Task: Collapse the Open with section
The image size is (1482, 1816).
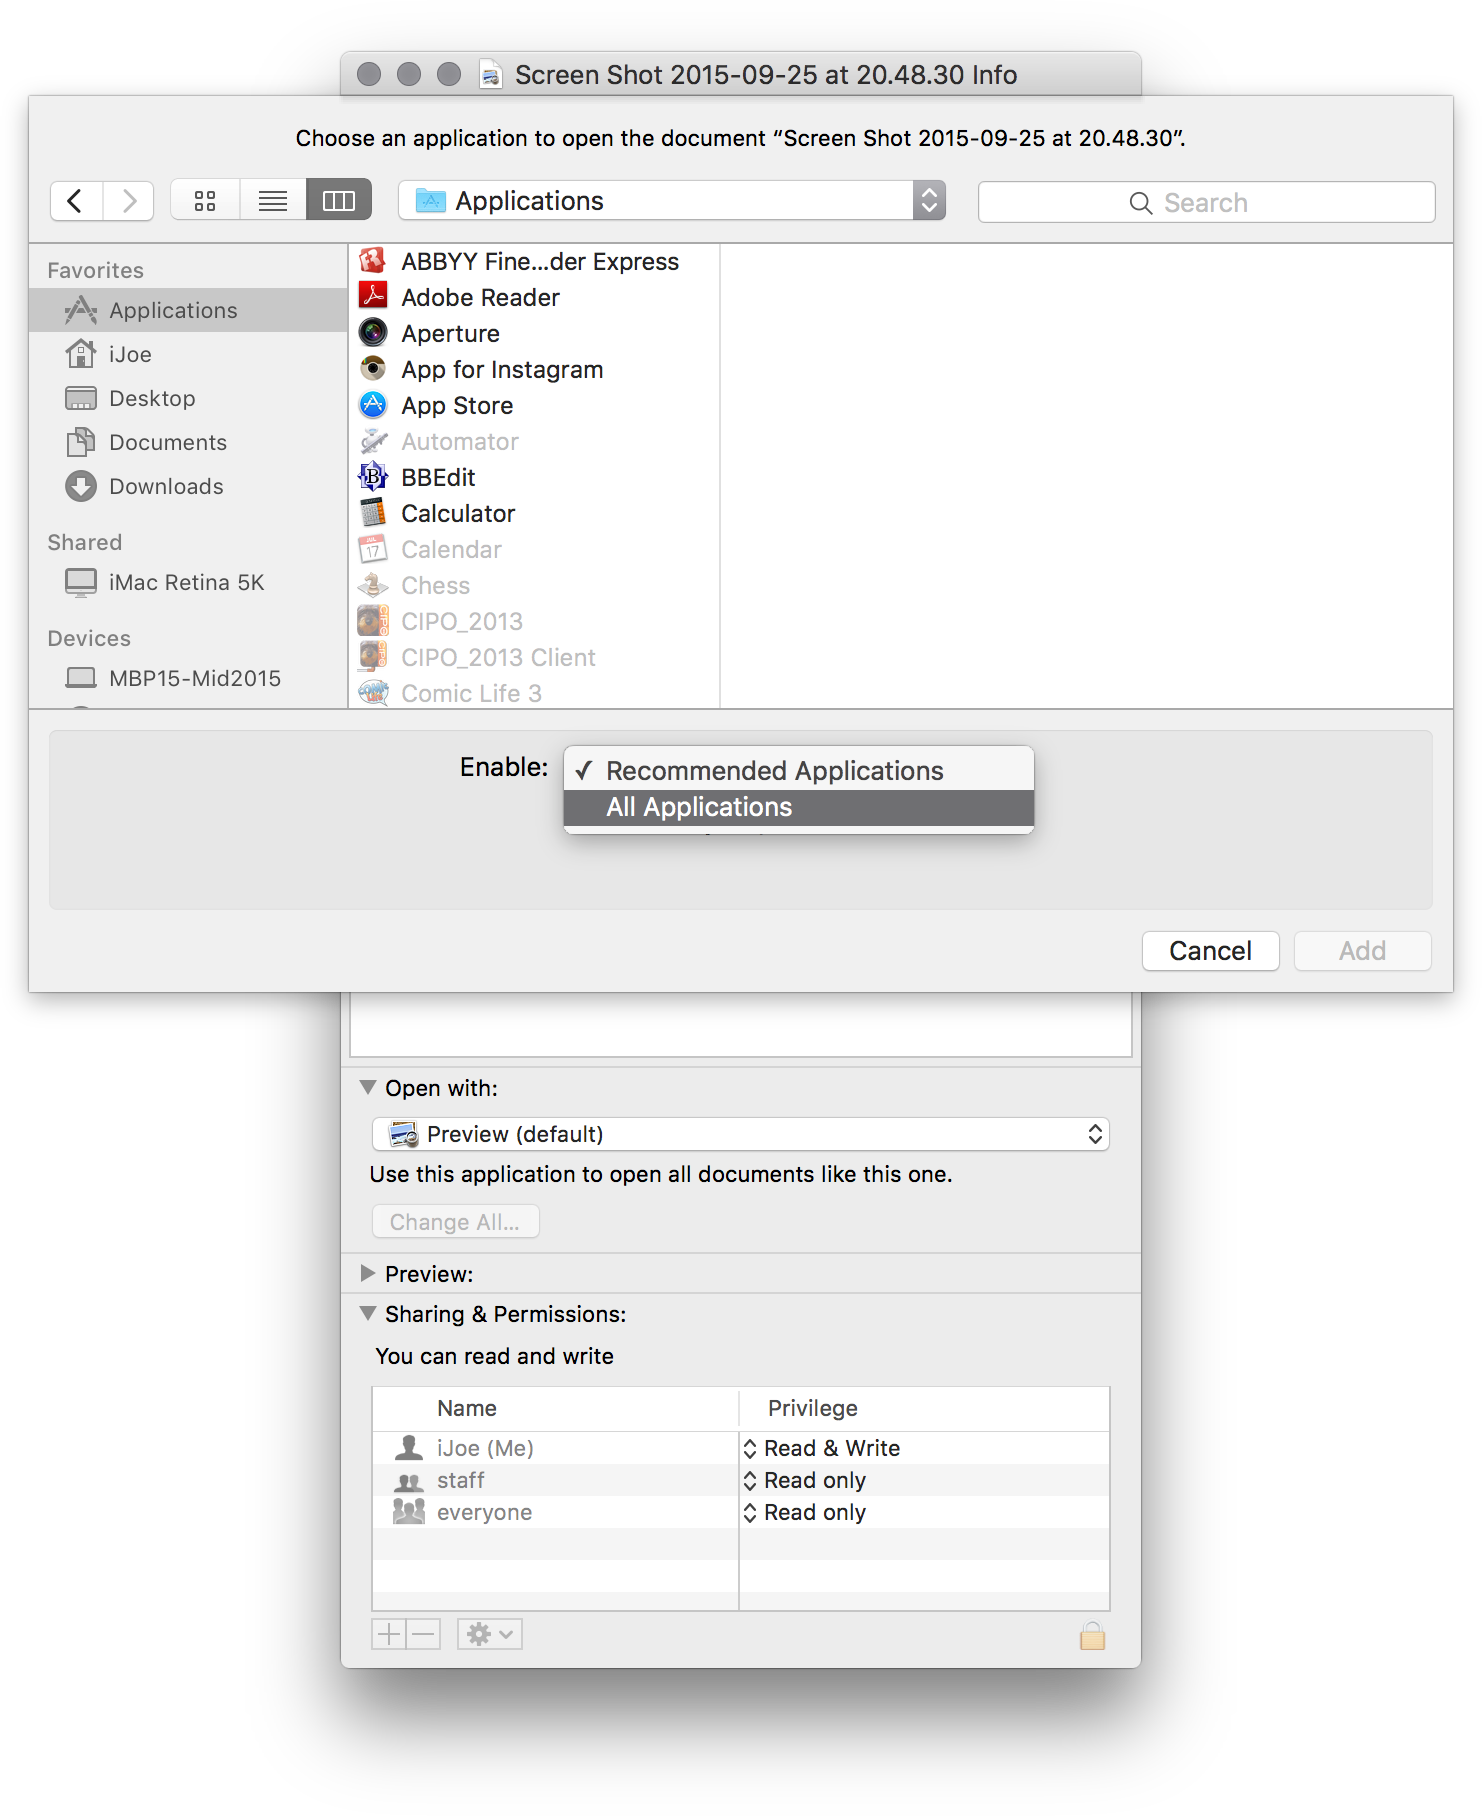Action: point(368,1087)
